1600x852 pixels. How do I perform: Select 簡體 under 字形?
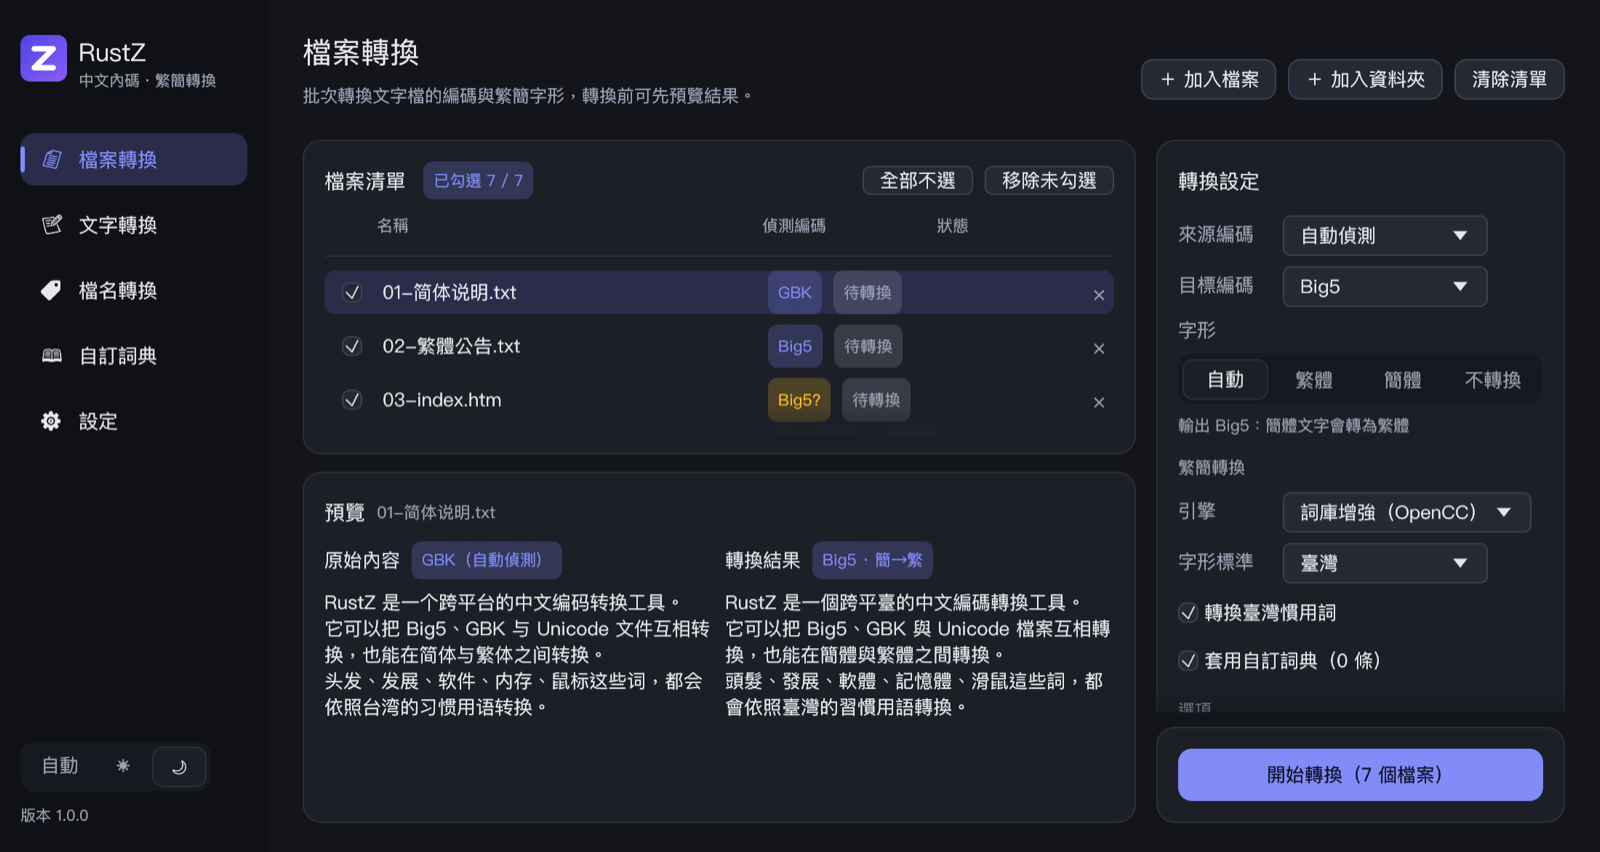(x=1403, y=380)
